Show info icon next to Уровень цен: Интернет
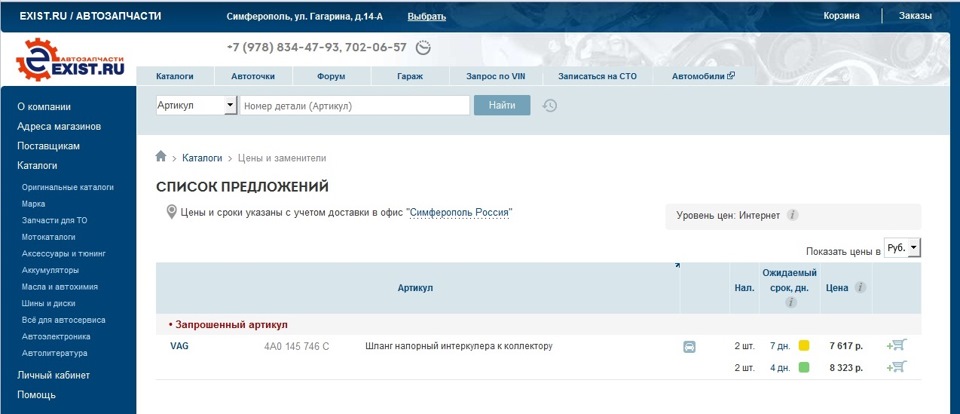The height and width of the screenshot is (414, 960). point(792,215)
